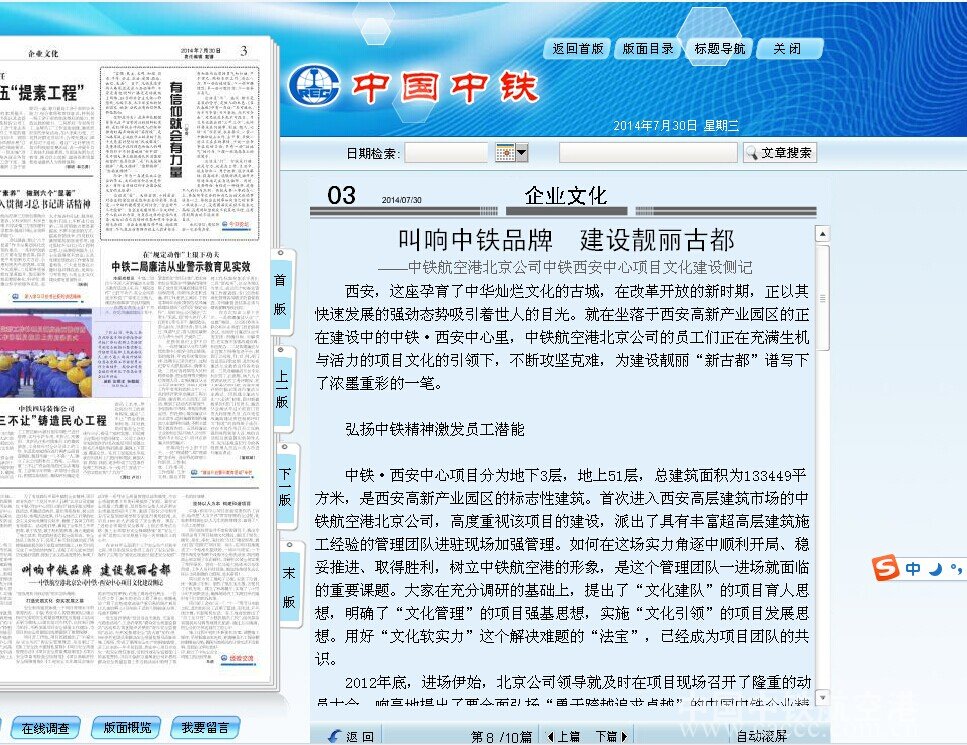Go back via 返回首版 button
This screenshot has width=967, height=745.
tap(577, 49)
